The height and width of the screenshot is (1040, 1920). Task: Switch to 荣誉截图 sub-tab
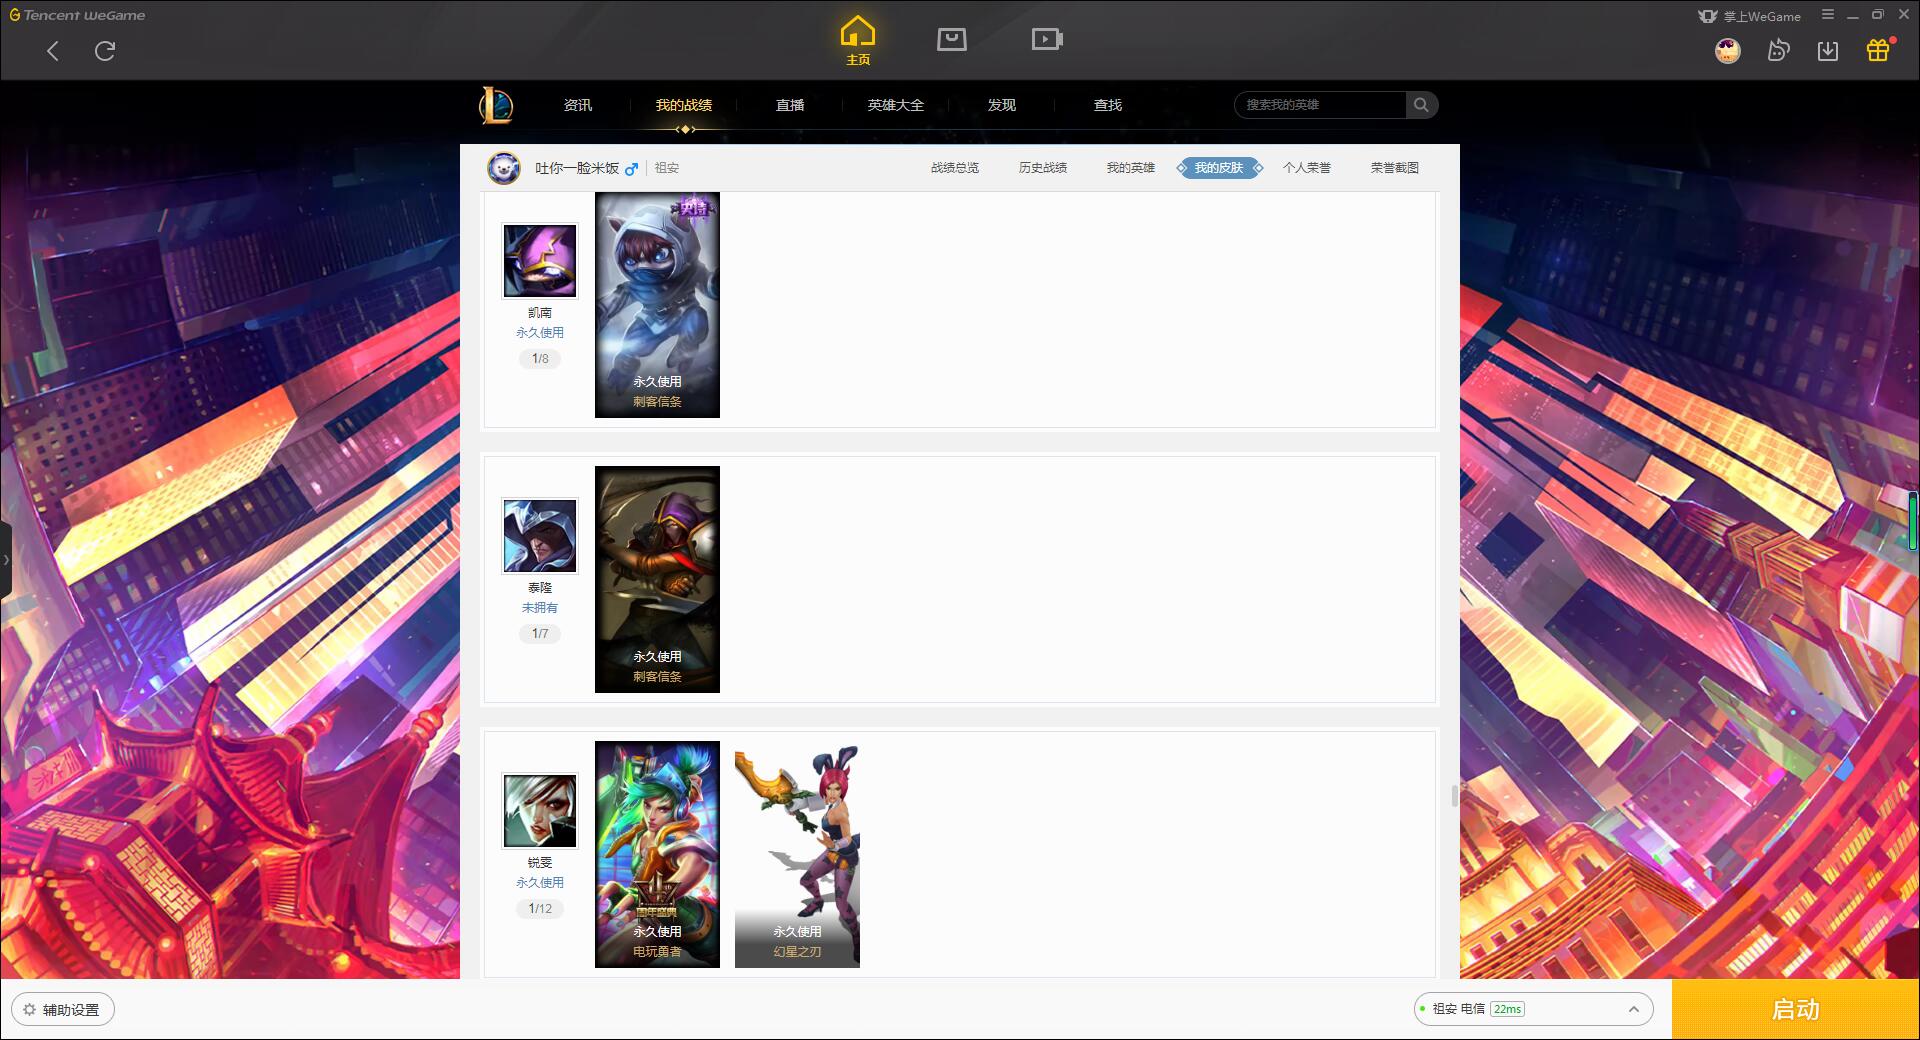click(1395, 168)
